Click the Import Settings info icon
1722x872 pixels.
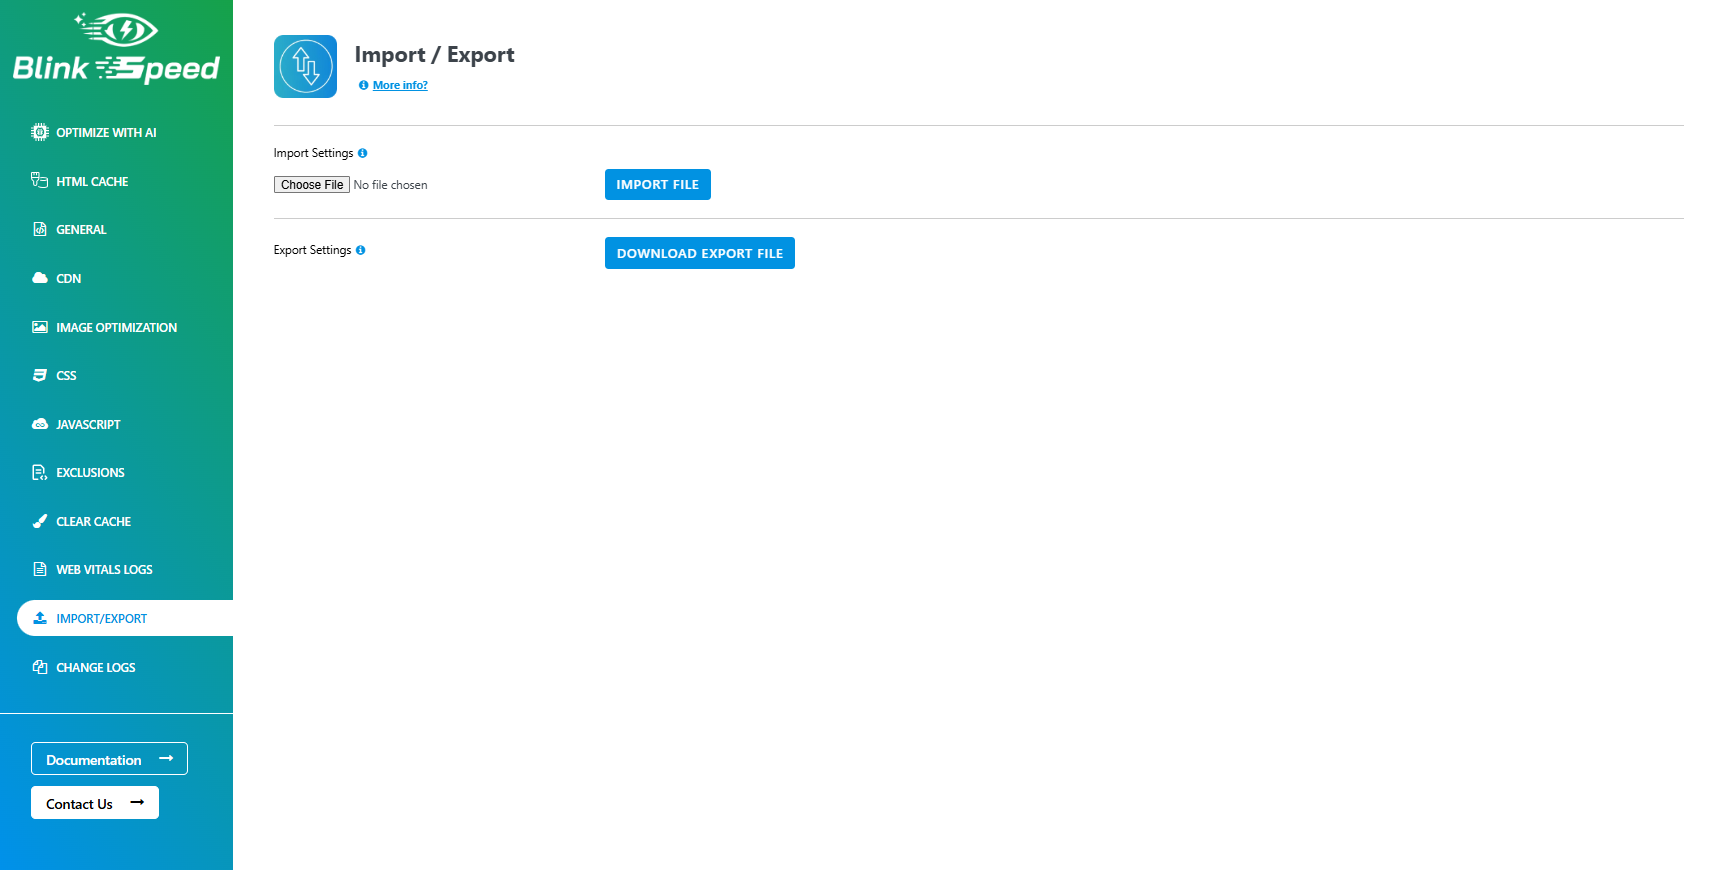coord(362,153)
